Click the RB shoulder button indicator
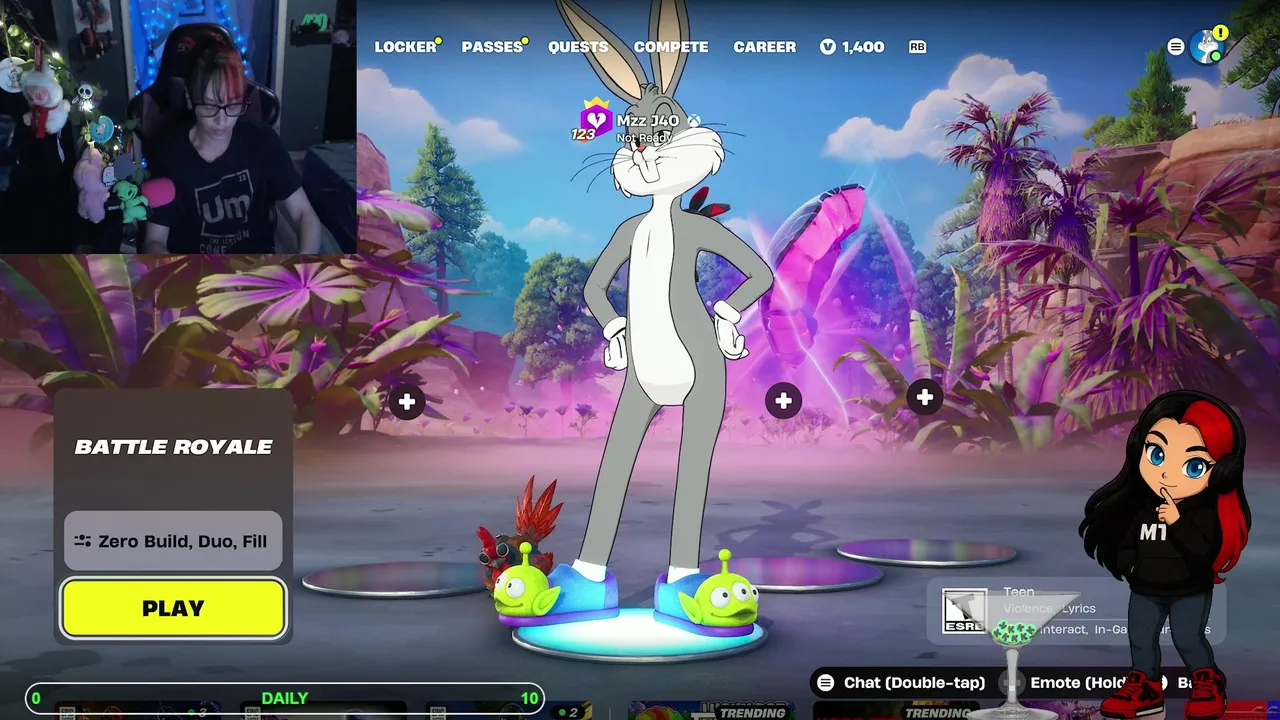 tap(917, 47)
